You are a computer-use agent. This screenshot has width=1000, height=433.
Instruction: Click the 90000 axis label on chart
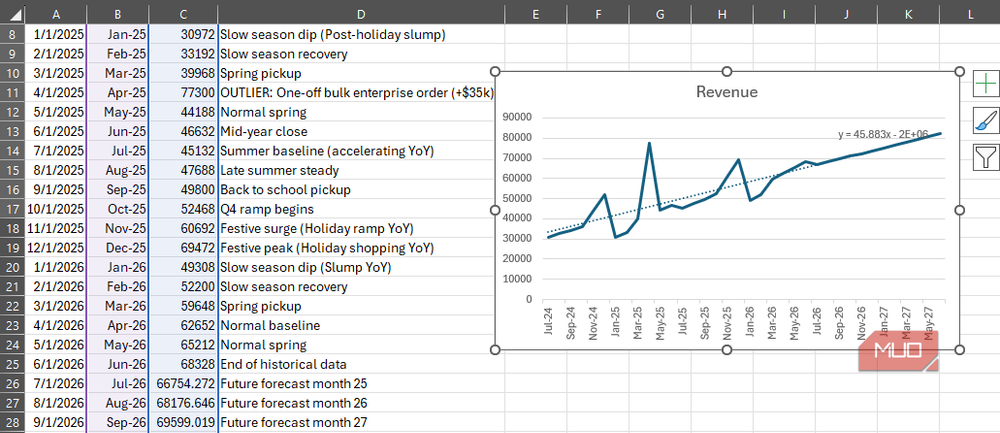click(x=517, y=117)
